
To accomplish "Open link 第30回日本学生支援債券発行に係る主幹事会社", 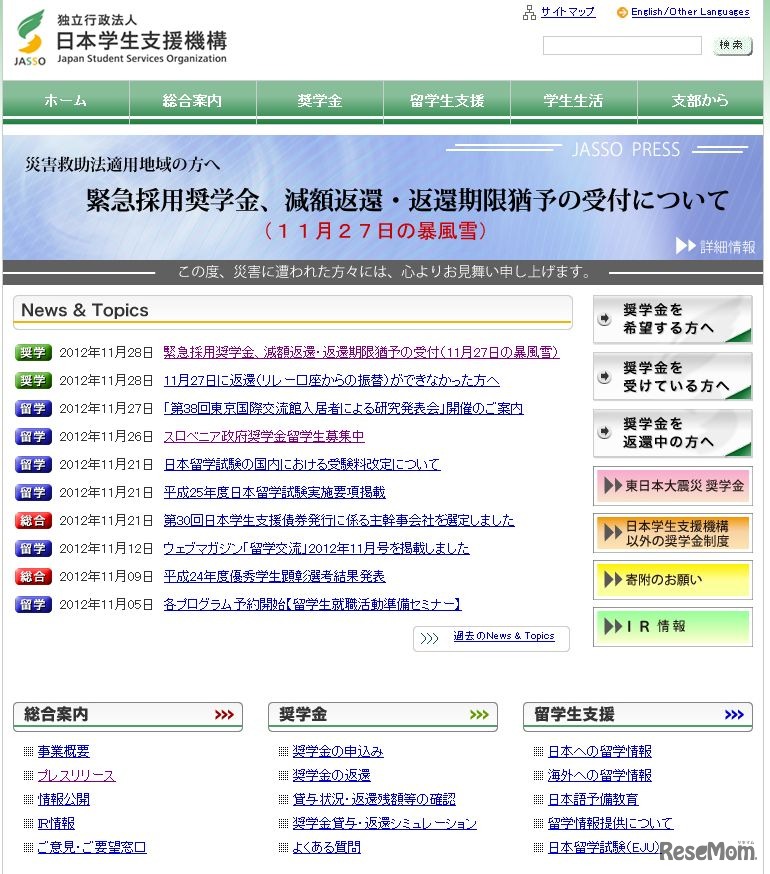I will pyautogui.click(x=338, y=520).
